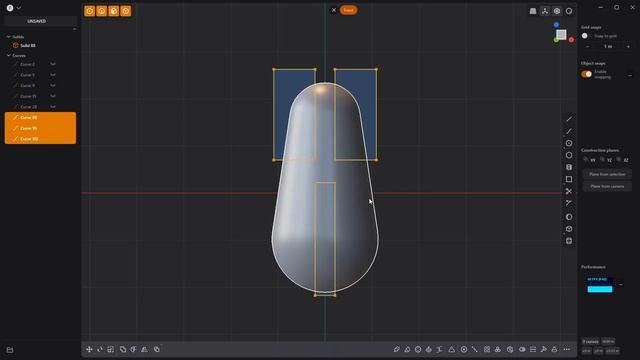Click the outliner collapse arrow below UNSAVED
This screenshot has width=640, height=360.
click(x=74, y=29)
